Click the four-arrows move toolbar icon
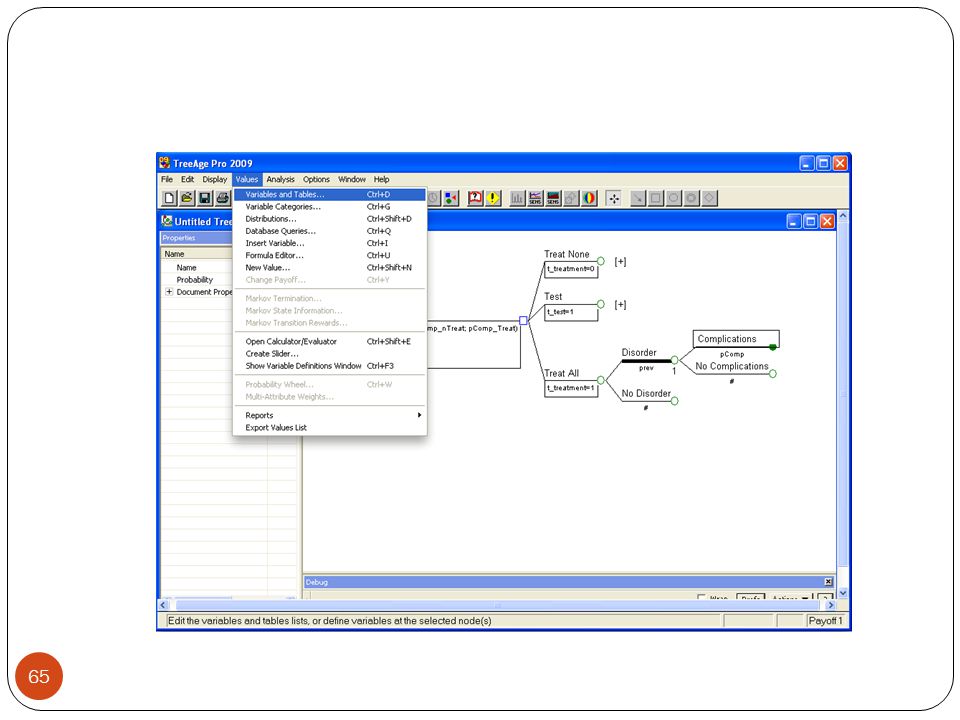 [613, 198]
